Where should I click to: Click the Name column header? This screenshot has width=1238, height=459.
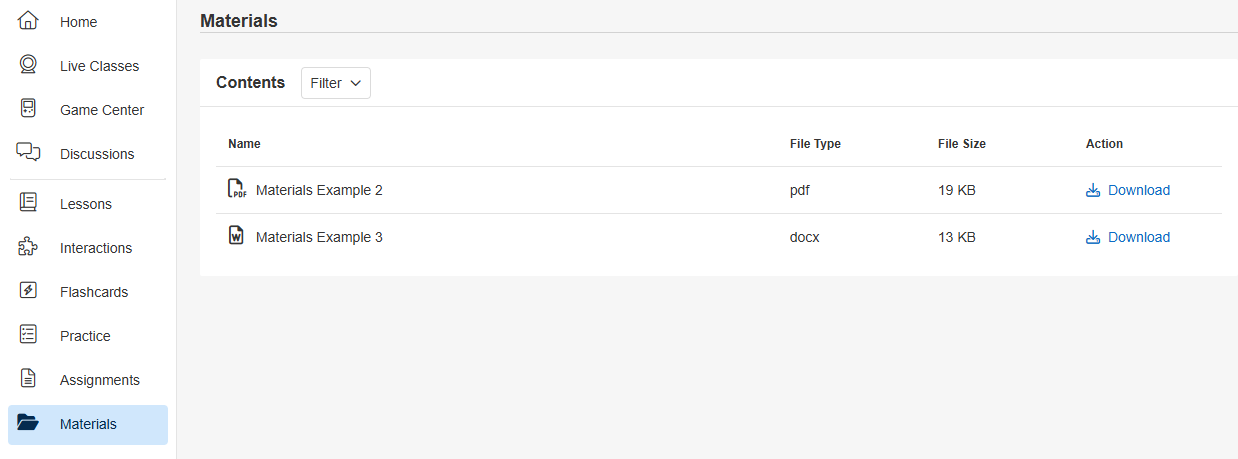point(244,144)
